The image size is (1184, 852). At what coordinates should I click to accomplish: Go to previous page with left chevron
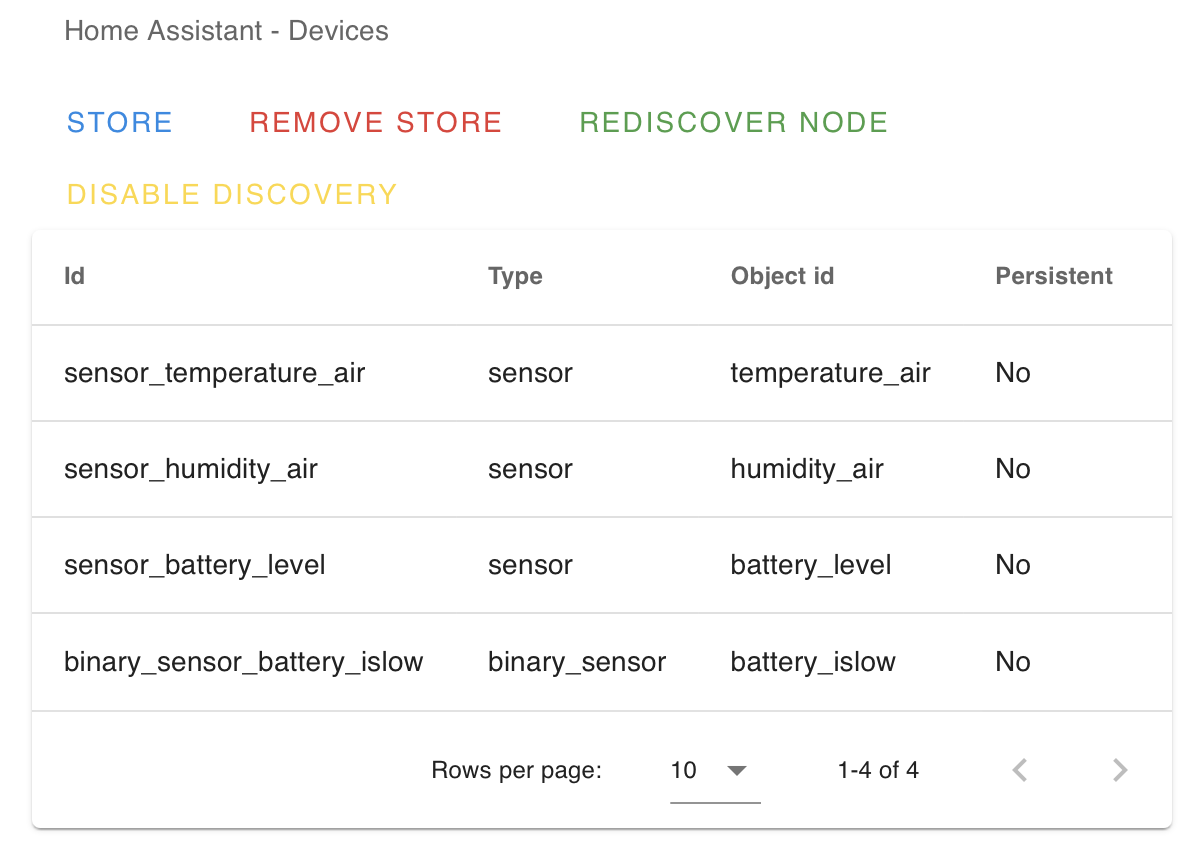click(1019, 770)
